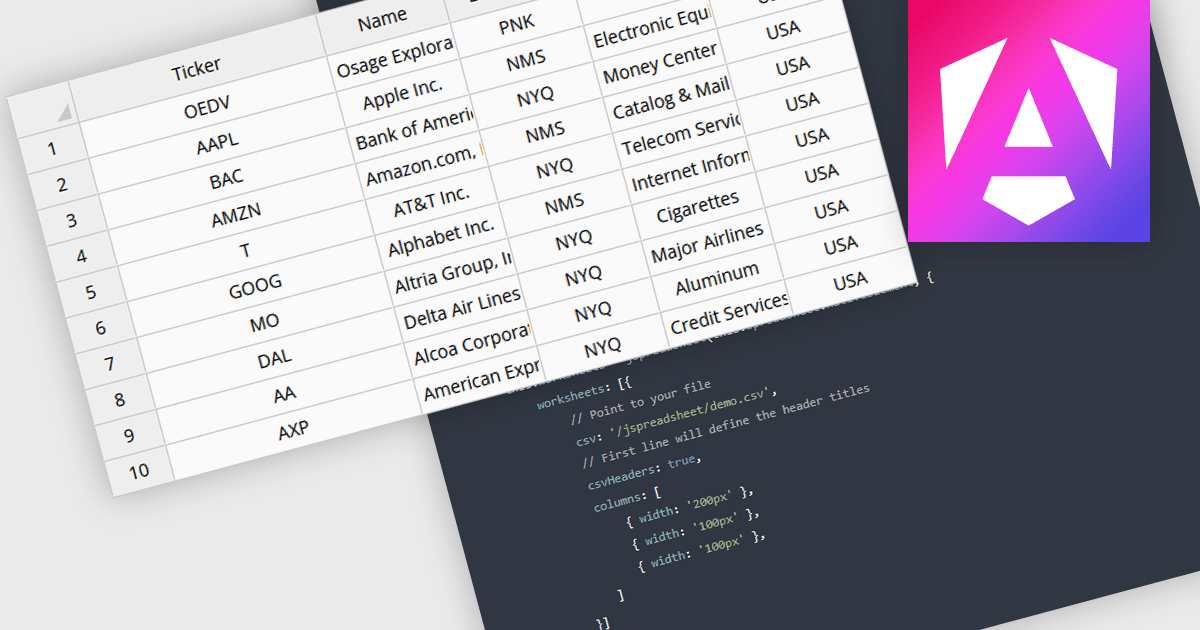The height and width of the screenshot is (630, 1200).
Task: Select row header 8
Action: tap(120, 399)
